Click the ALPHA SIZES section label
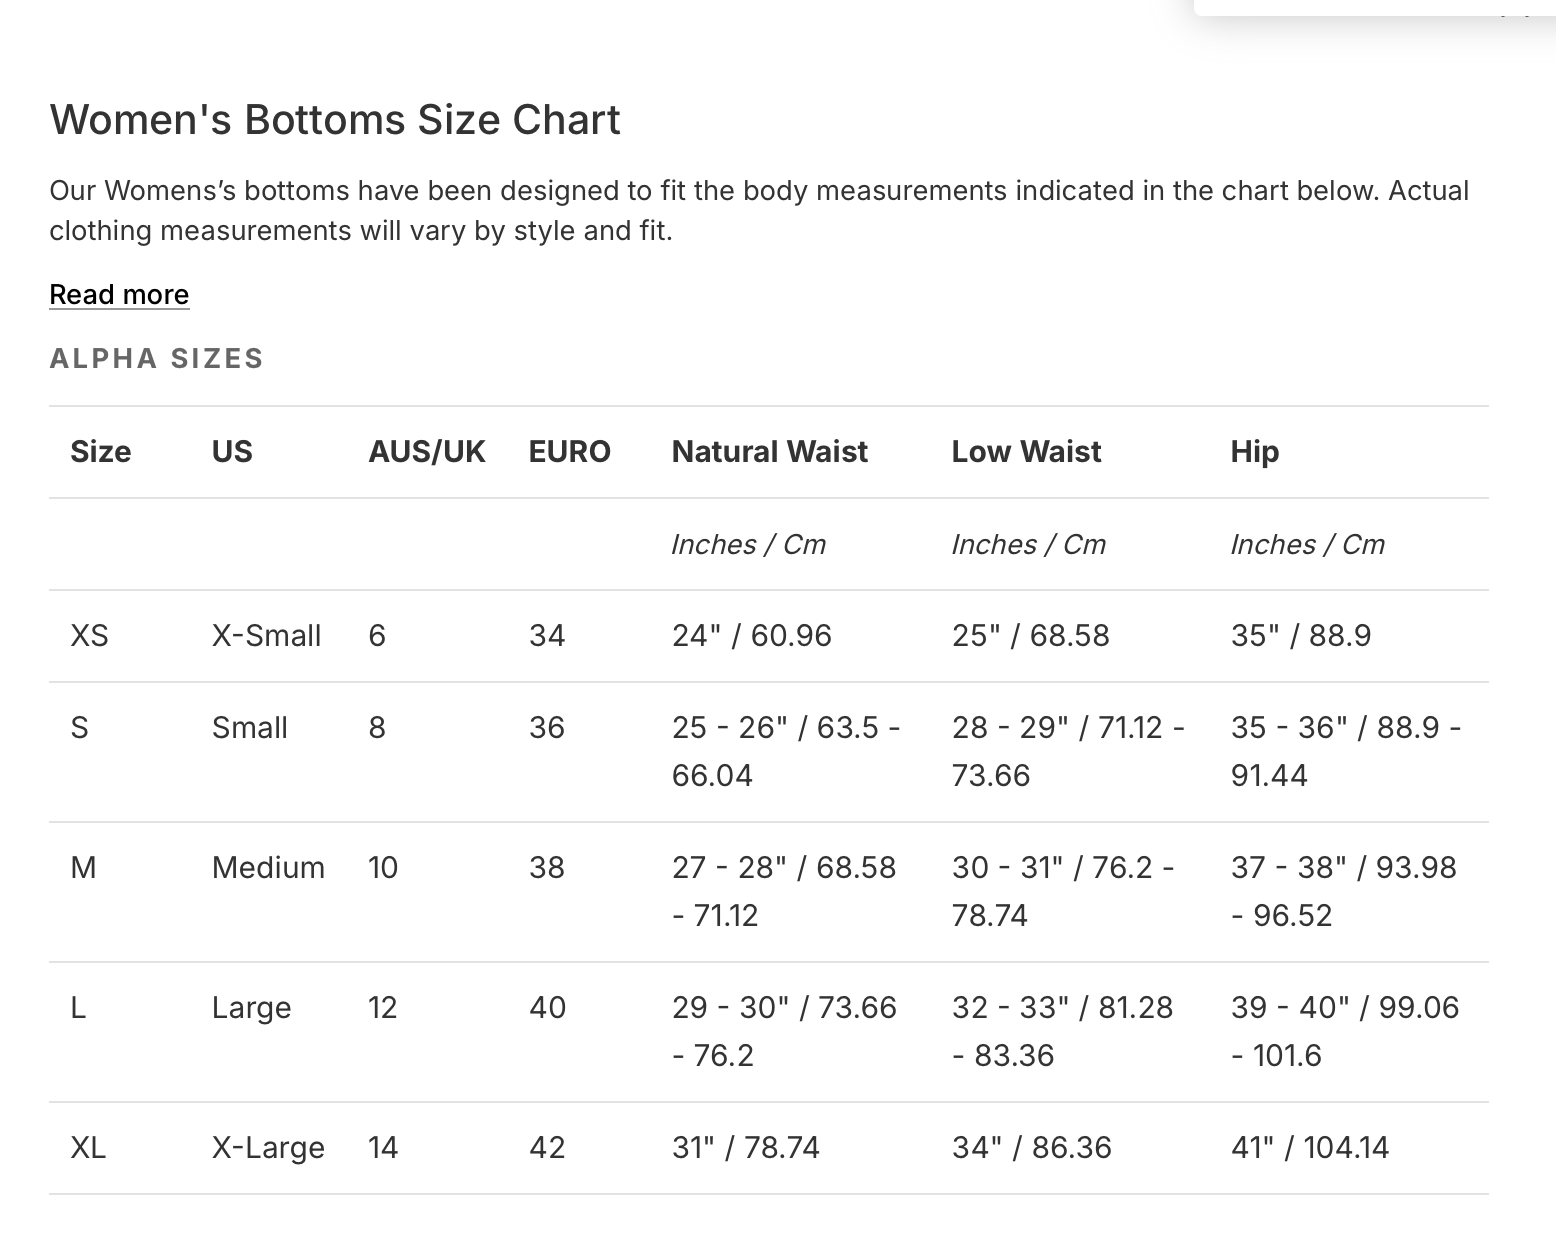1556x1234 pixels. pyautogui.click(x=156, y=359)
